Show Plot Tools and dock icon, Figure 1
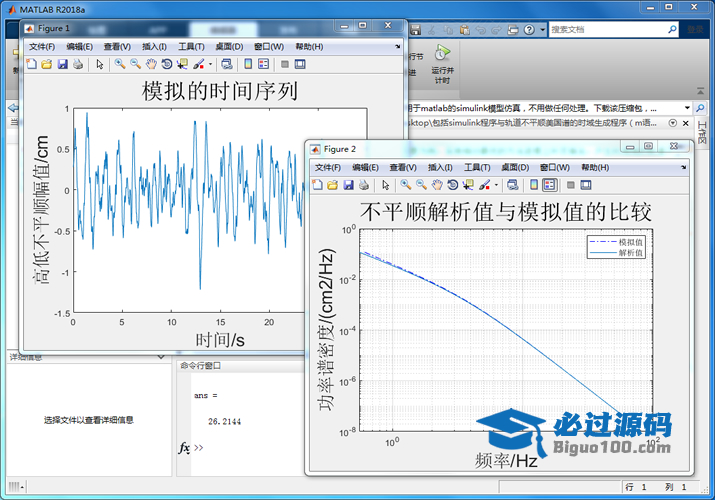 (x=300, y=64)
